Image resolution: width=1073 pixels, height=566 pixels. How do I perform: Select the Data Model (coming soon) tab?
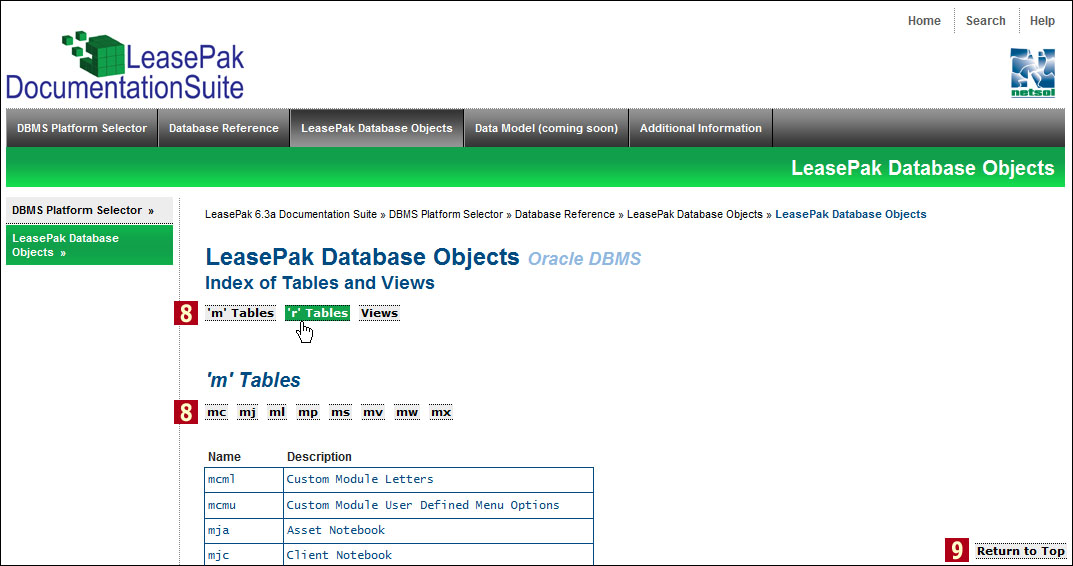tap(547, 128)
